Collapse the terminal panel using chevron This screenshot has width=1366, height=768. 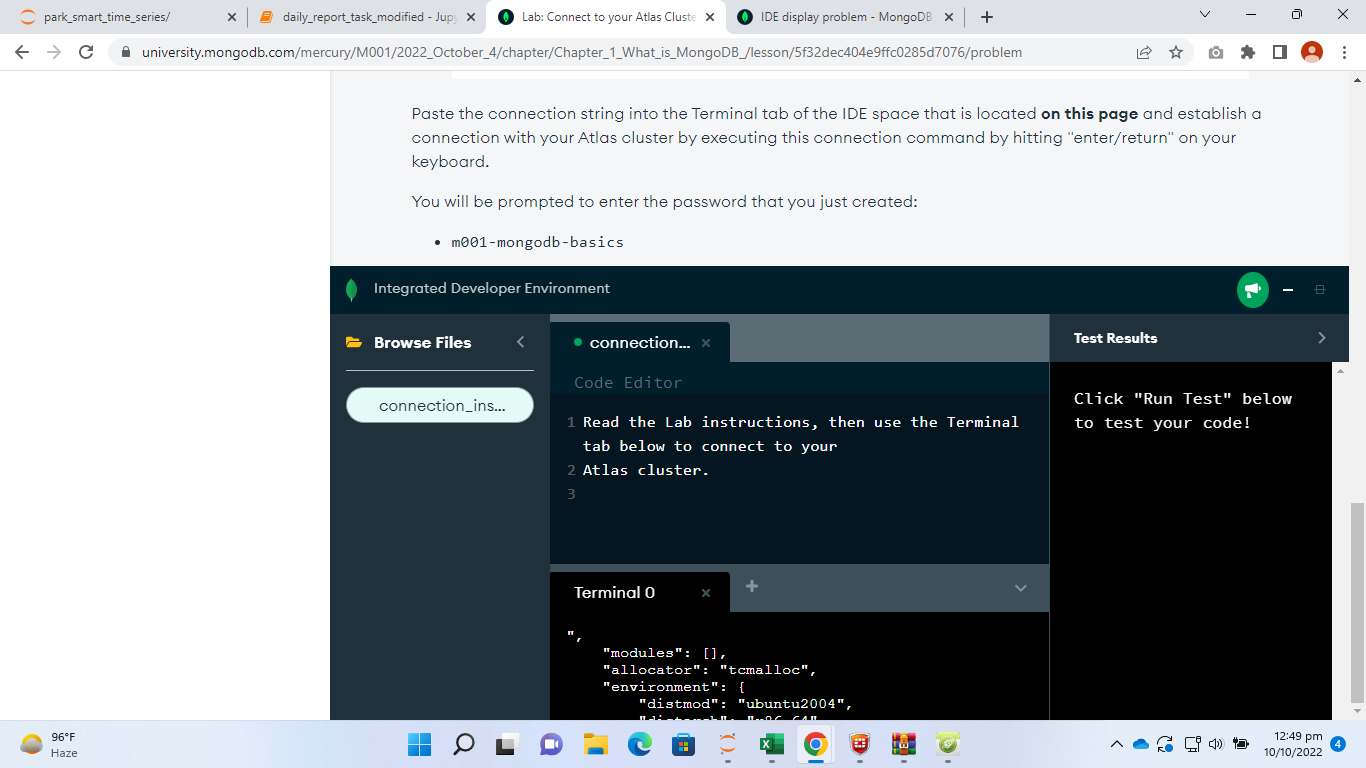tap(1020, 588)
